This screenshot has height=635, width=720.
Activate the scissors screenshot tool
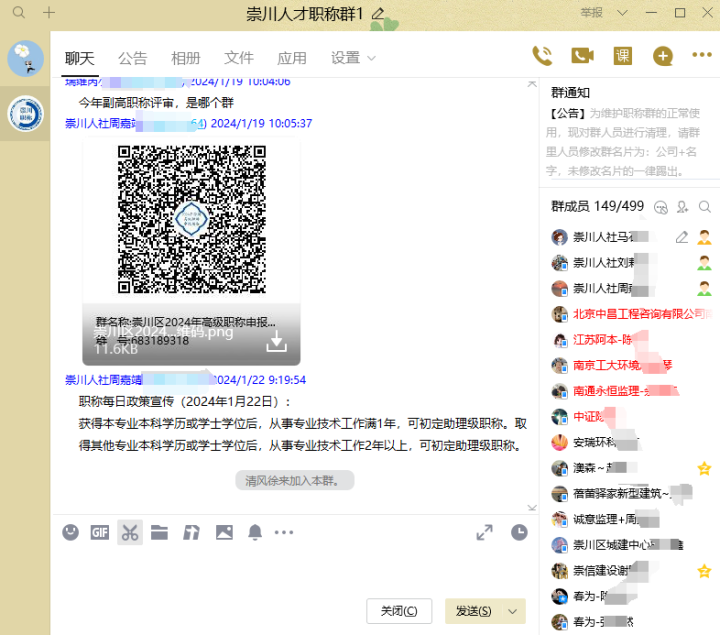click(129, 532)
